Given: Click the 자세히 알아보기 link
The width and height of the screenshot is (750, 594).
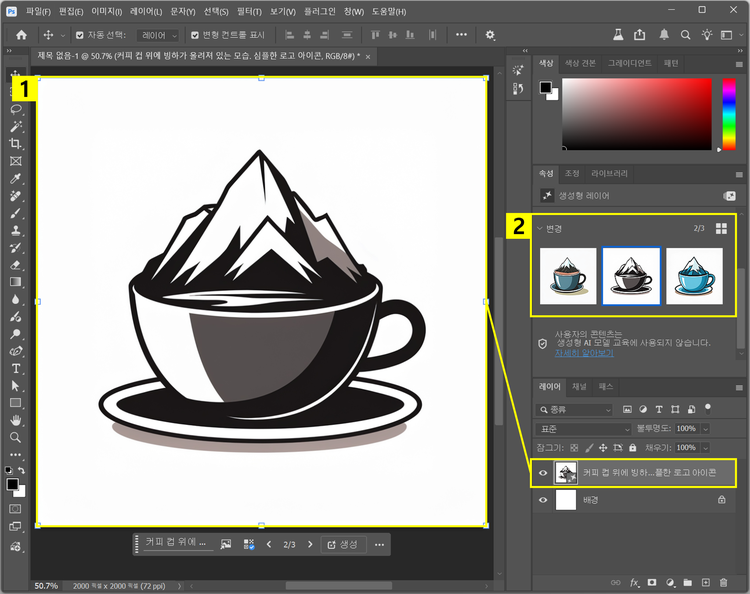Looking at the screenshot, I should click(584, 353).
